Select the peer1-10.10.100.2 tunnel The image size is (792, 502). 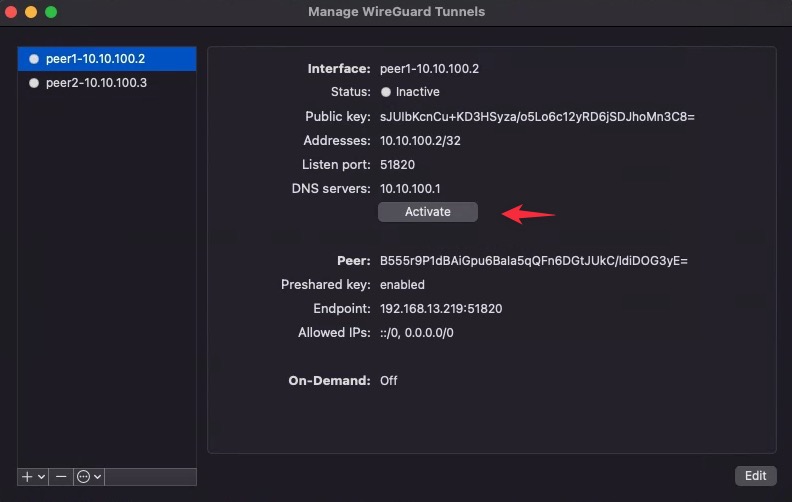point(107,59)
